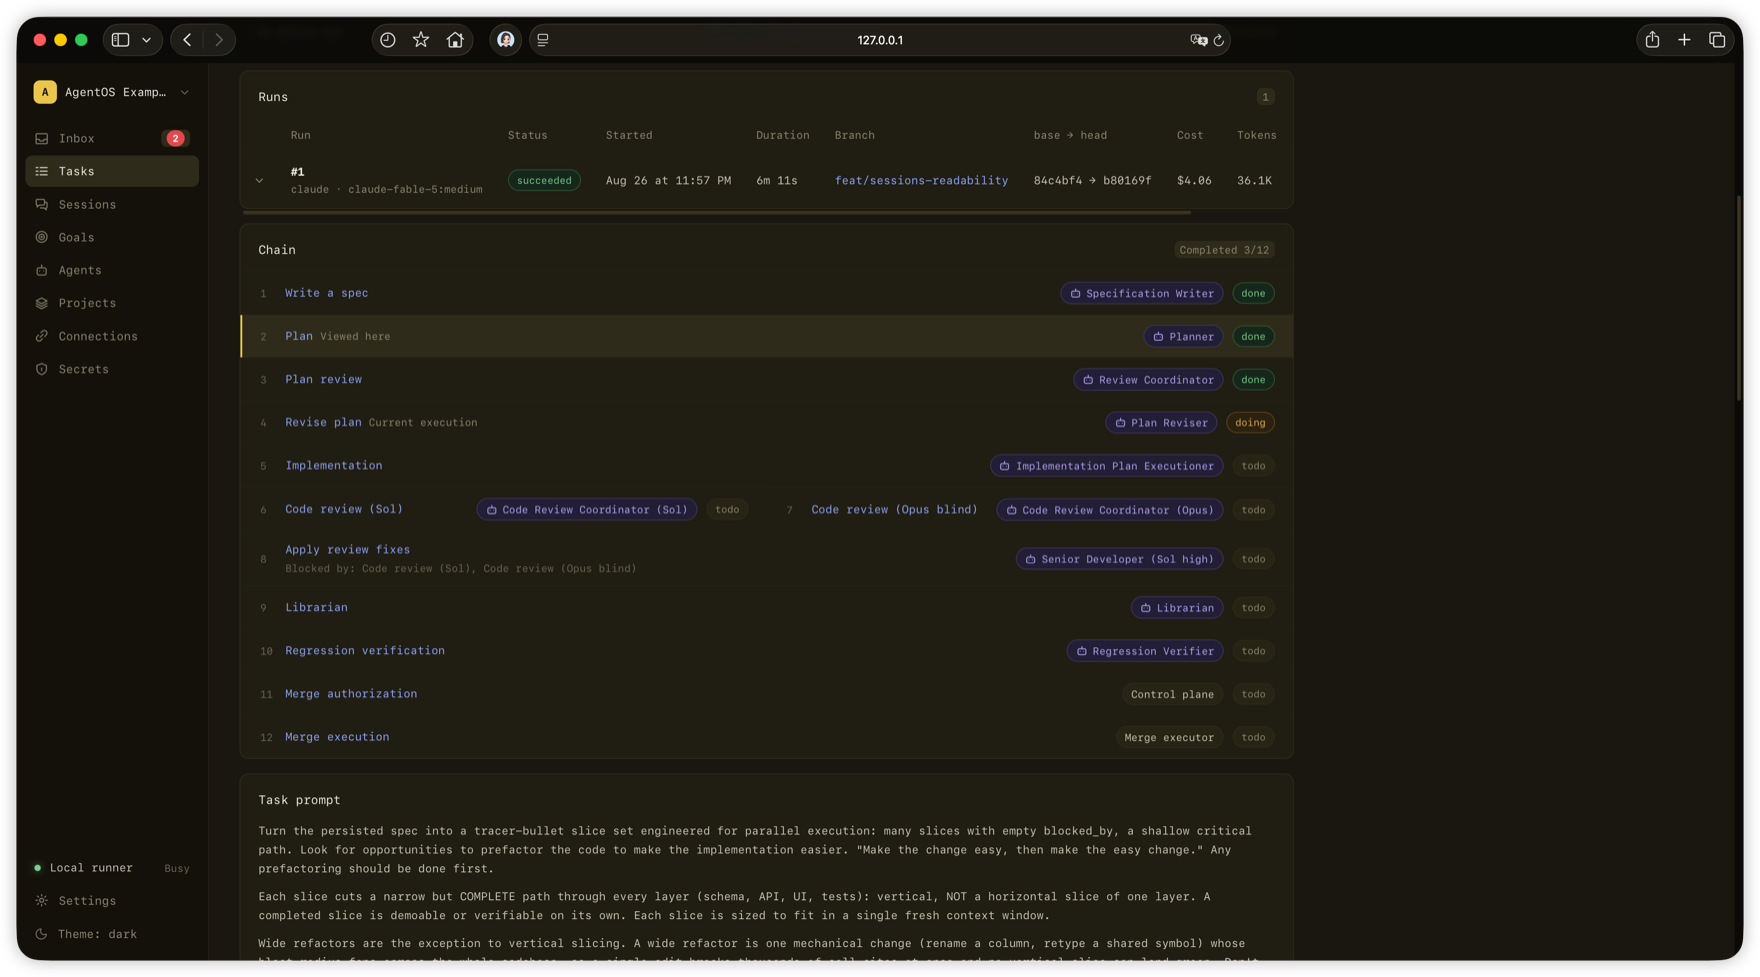
Task: Click the Planner agent tag
Action: (1183, 336)
